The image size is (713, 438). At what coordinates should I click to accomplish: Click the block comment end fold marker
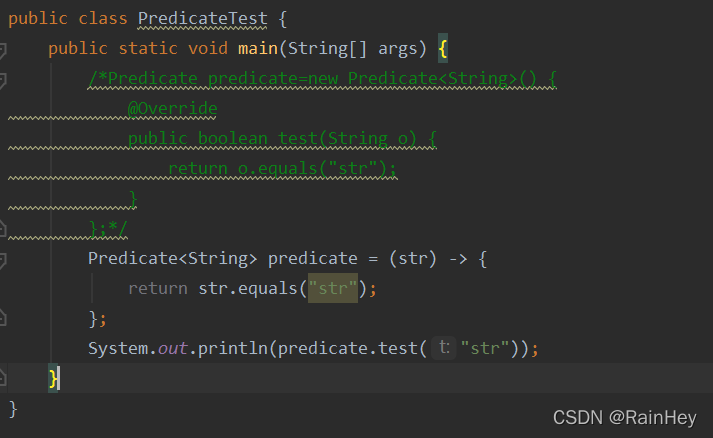2,228
